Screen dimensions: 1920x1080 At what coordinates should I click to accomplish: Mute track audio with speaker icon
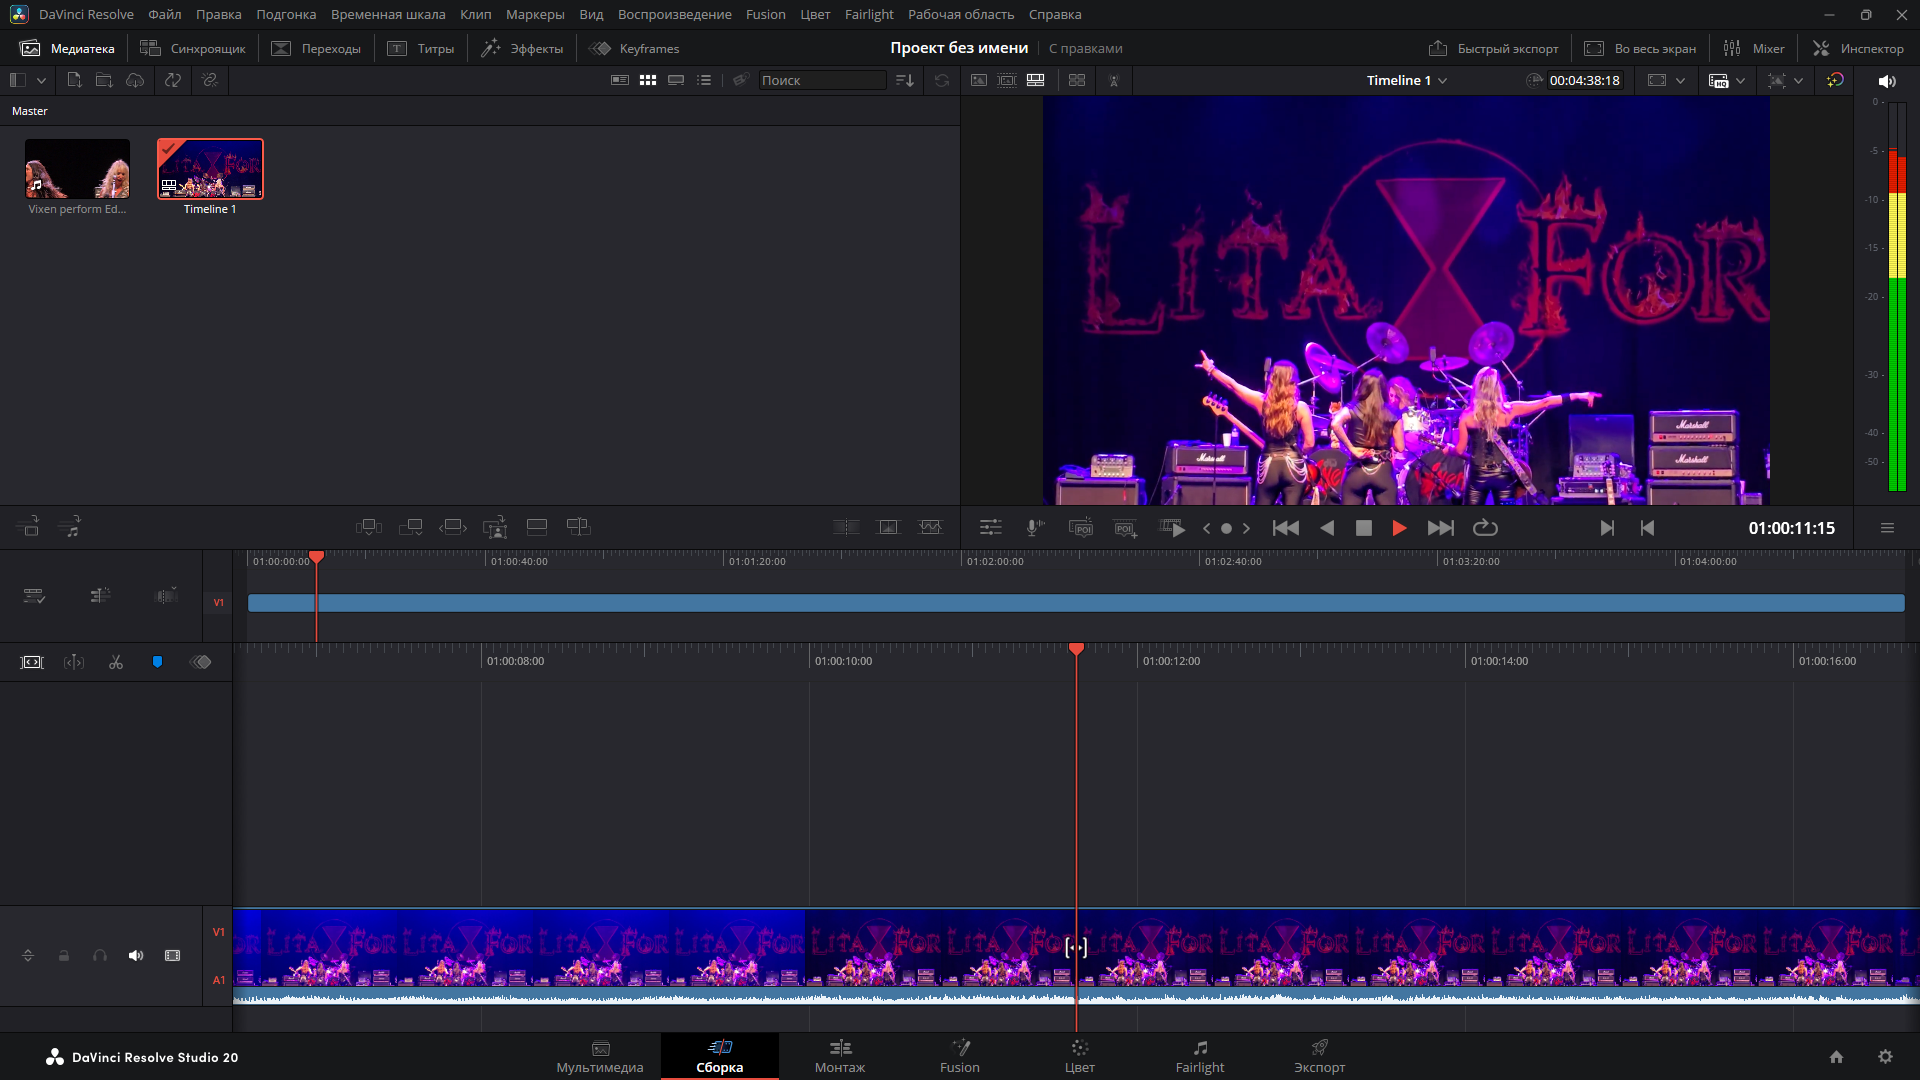(136, 956)
